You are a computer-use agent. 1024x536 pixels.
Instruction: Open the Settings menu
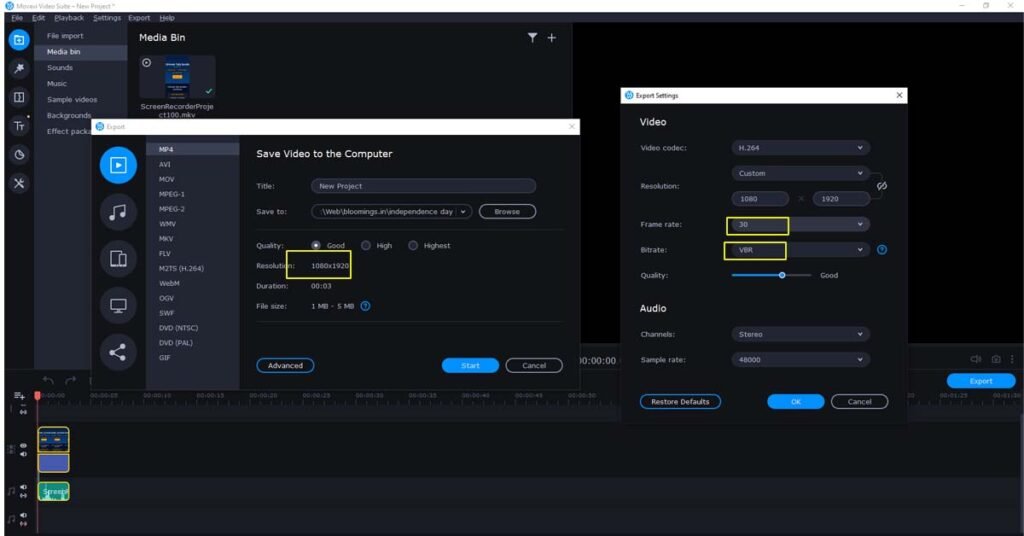[x=106, y=18]
